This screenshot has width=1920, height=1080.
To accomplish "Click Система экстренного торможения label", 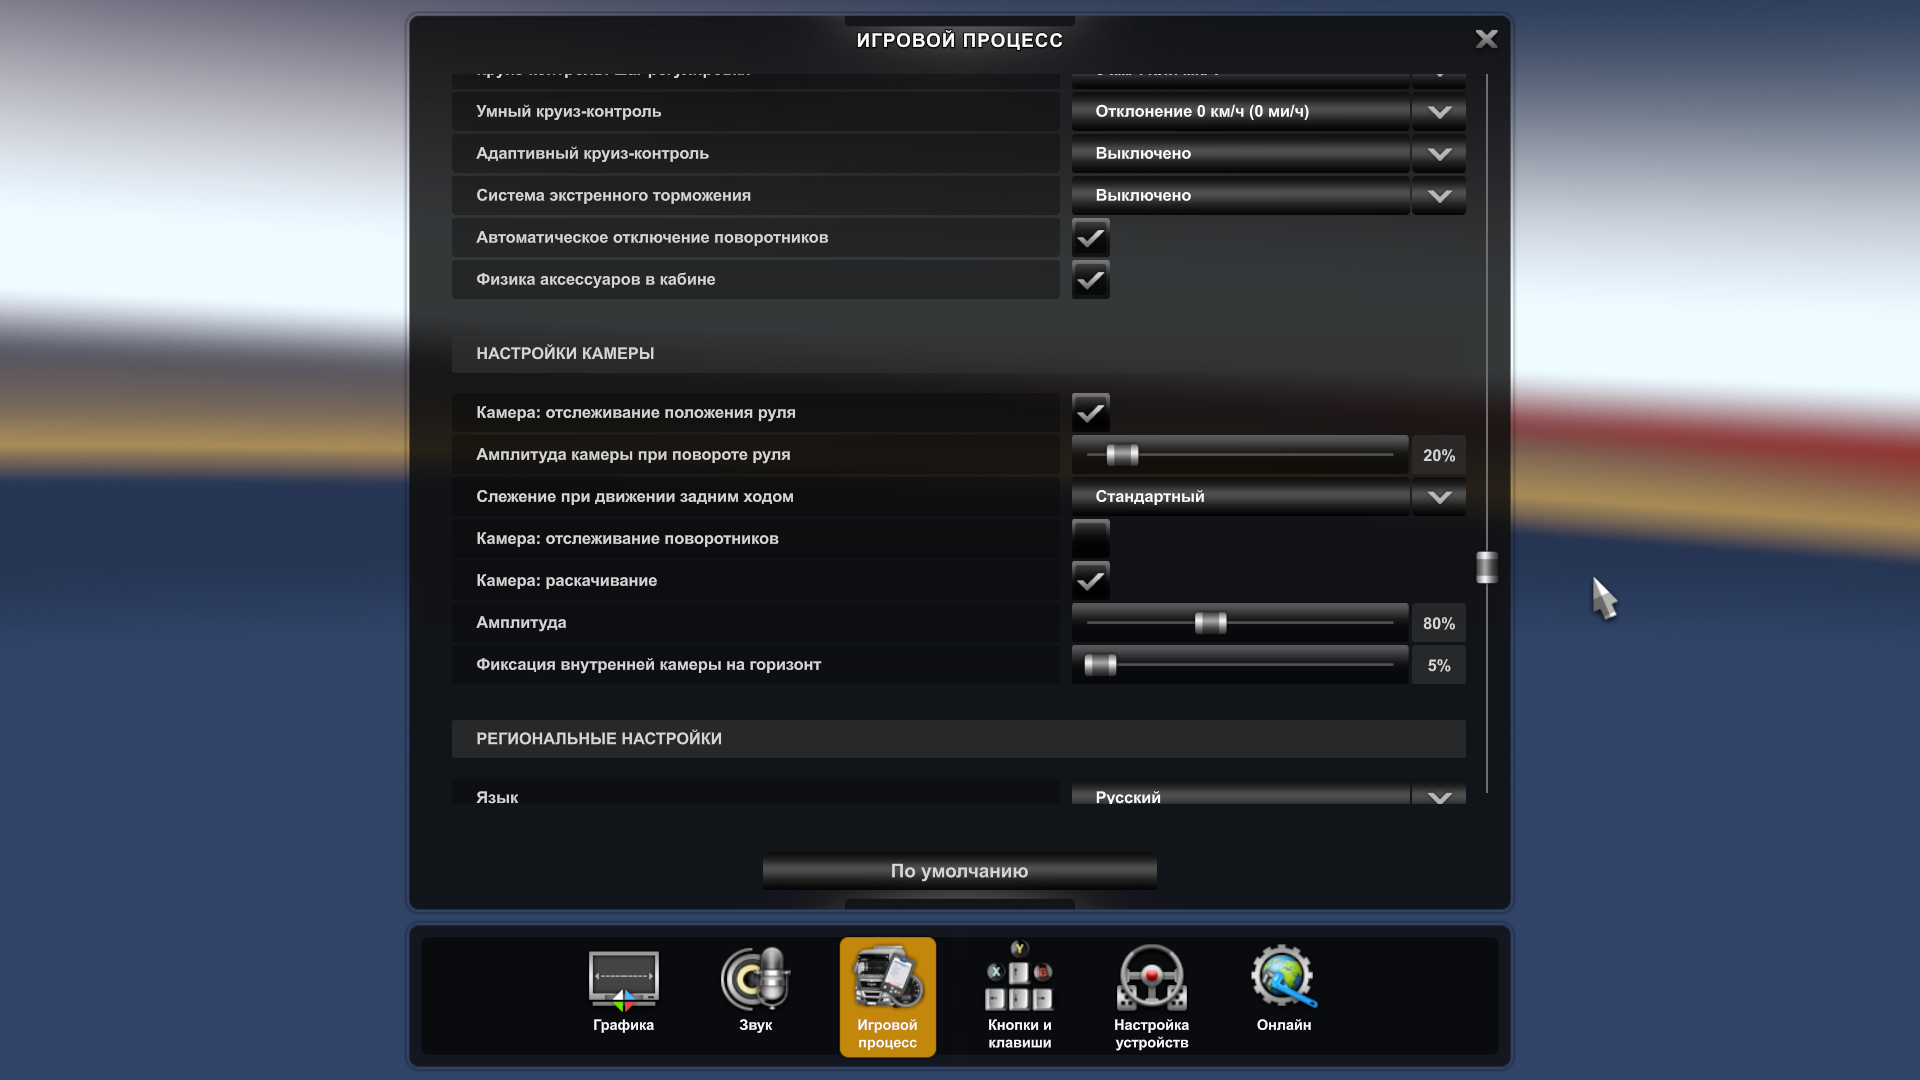I will coord(613,196).
